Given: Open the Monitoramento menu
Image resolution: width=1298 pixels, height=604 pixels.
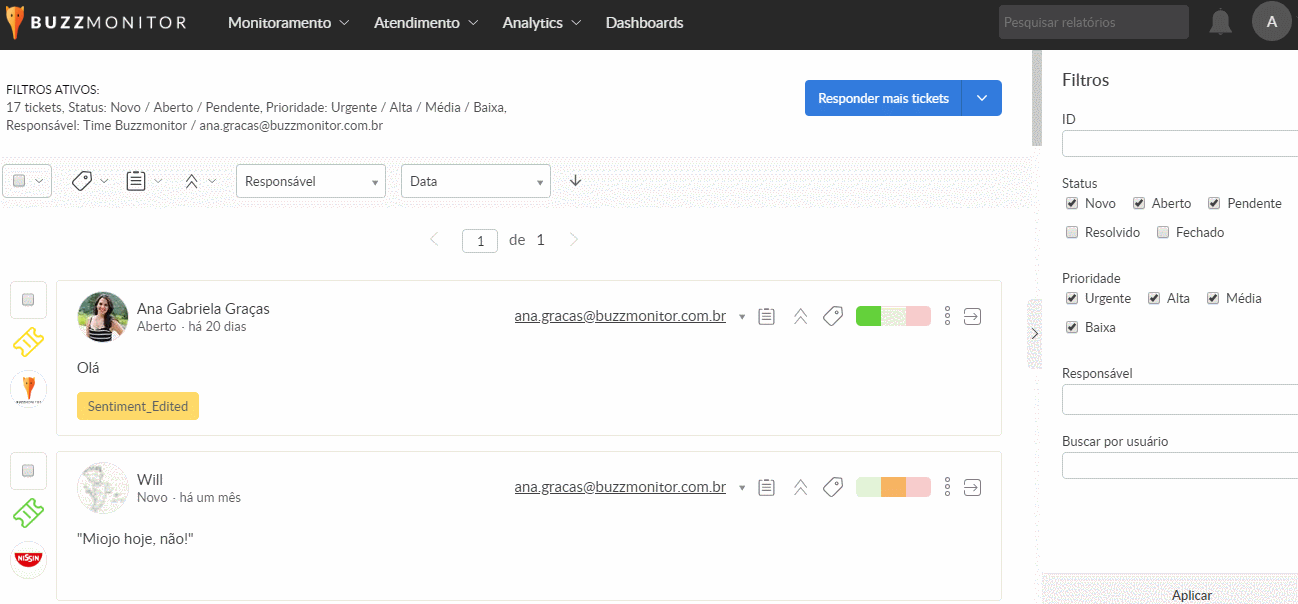Looking at the screenshot, I should 288,23.
